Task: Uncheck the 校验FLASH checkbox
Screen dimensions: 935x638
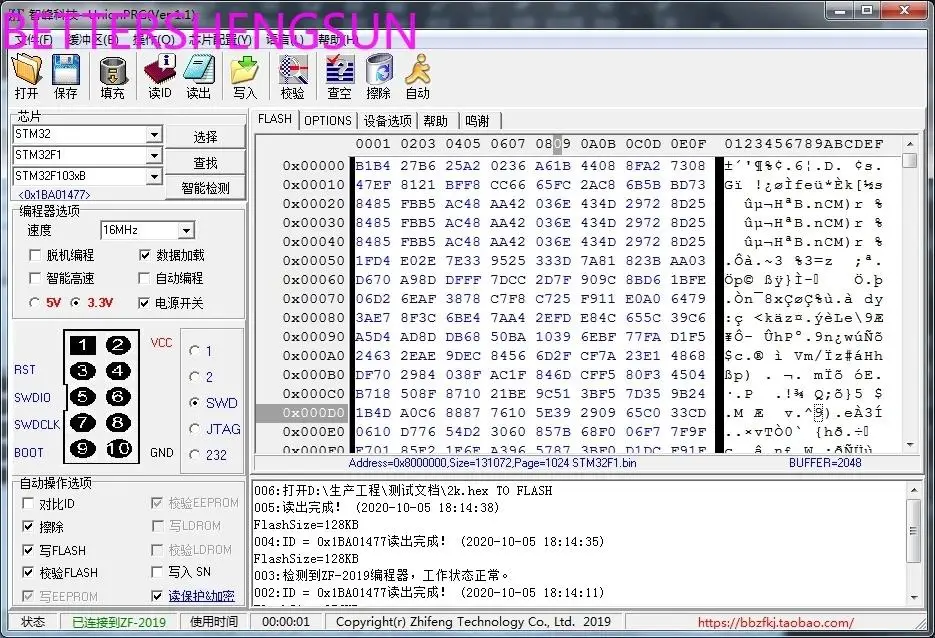Action: (x=27, y=572)
